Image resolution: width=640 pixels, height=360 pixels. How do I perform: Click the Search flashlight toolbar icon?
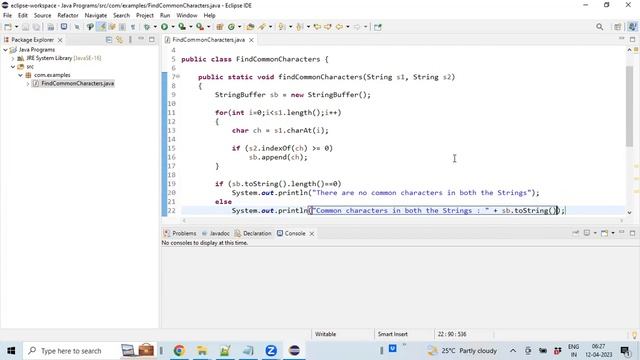(262, 27)
